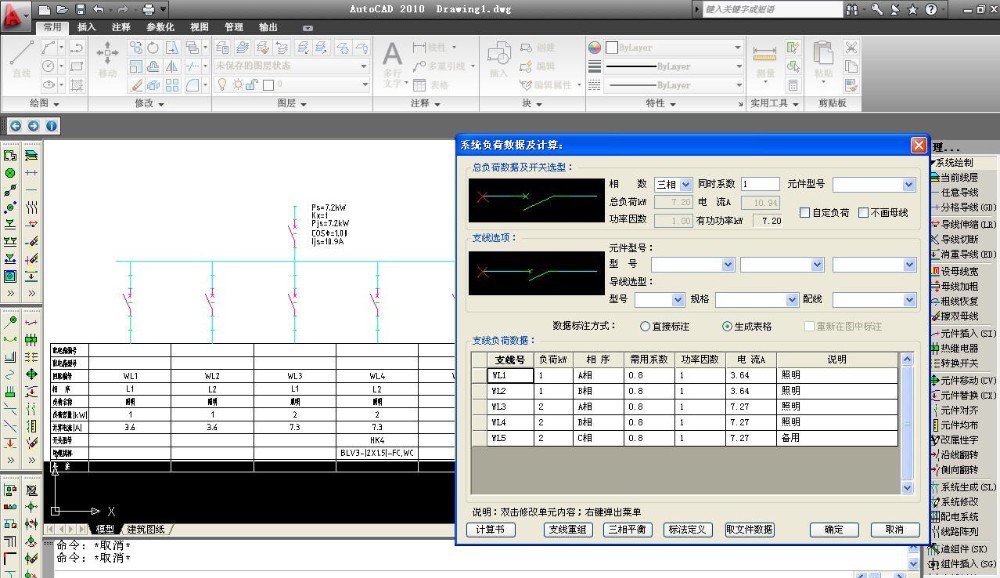Click 母线加粗 in right side menu
The height and width of the screenshot is (578, 1000).
pyautogui.click(x=955, y=286)
